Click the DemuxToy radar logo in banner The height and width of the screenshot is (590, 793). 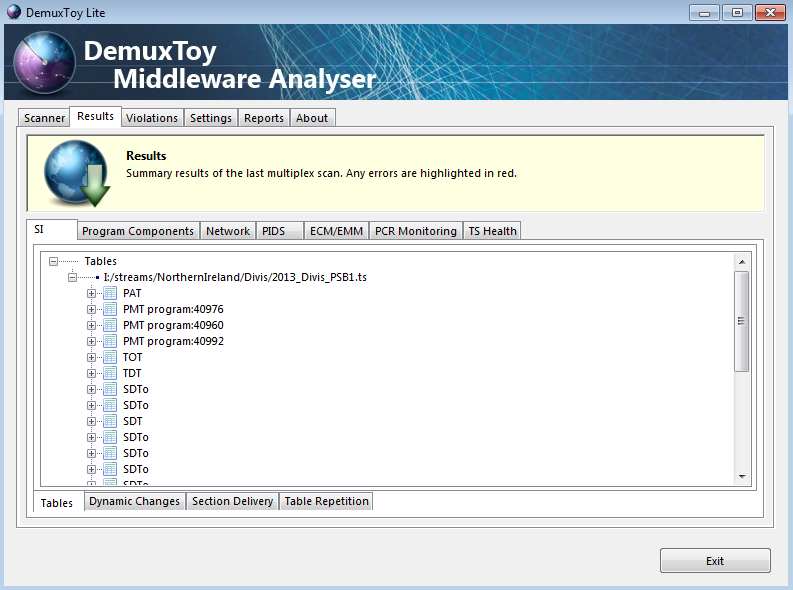pos(45,63)
